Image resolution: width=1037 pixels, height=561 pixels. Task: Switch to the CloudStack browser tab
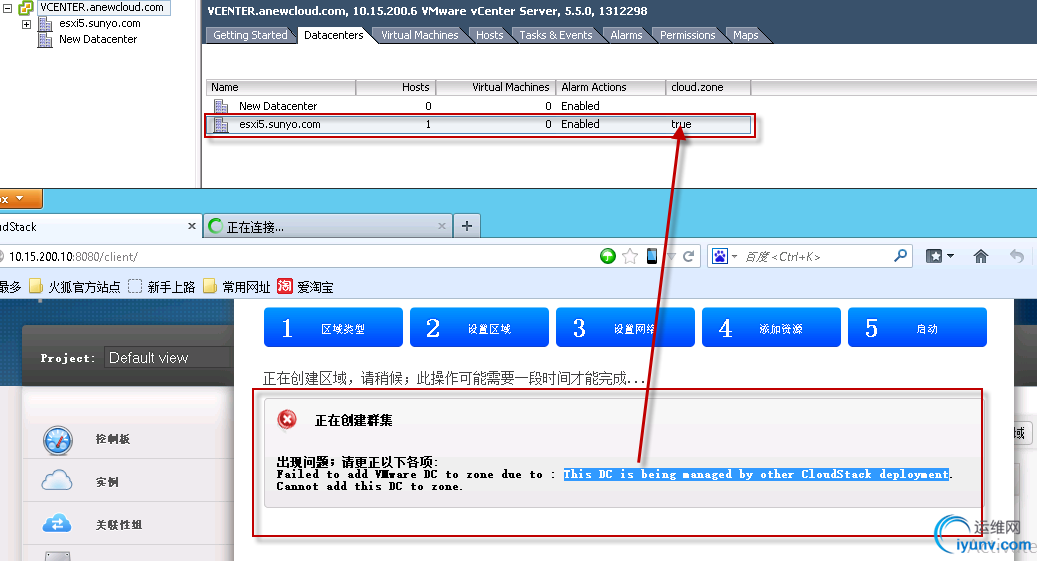tap(93, 227)
